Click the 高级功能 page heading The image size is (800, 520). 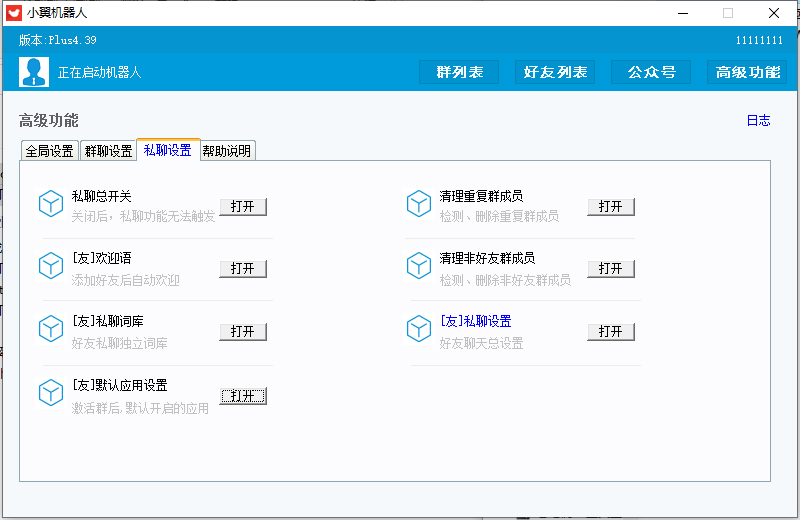pos(48,120)
